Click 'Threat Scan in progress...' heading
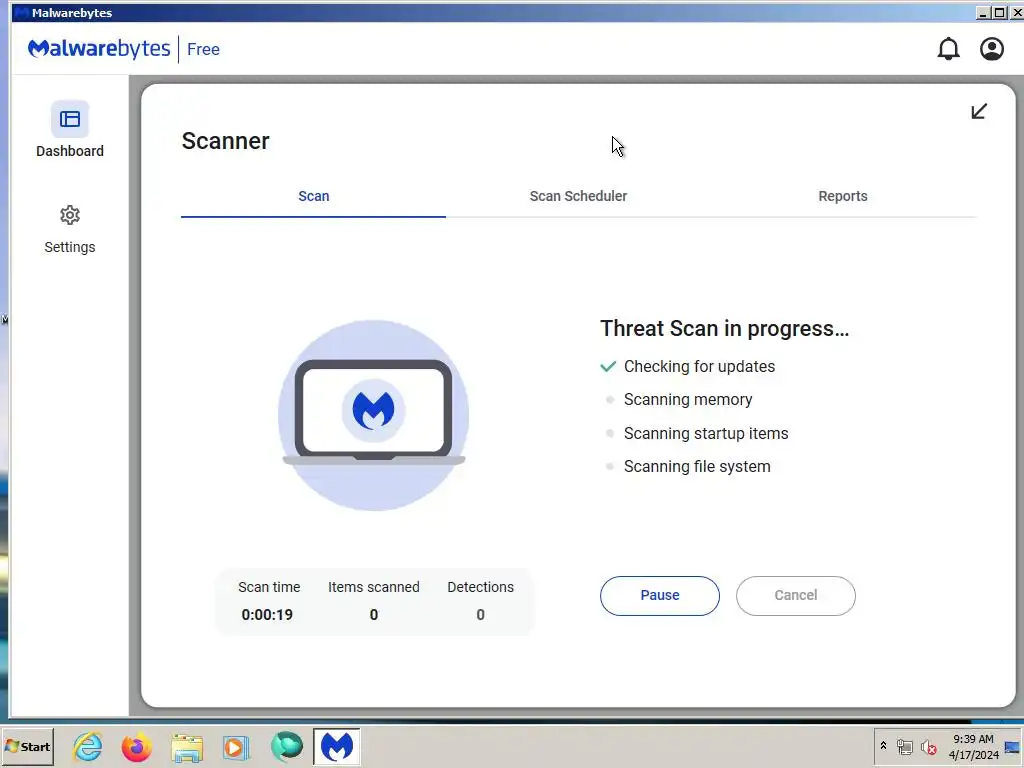The width and height of the screenshot is (1024, 768). click(724, 328)
